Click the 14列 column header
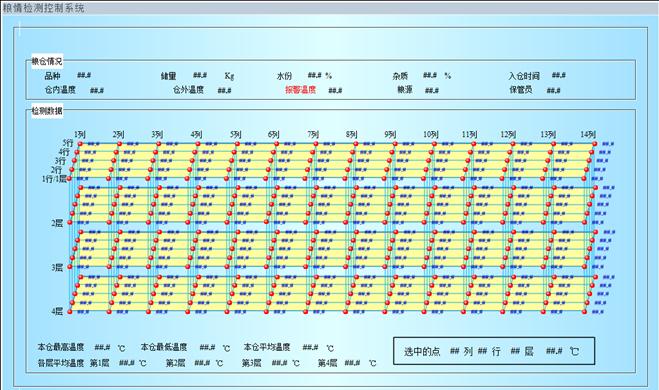Image resolution: width=659 pixels, height=390 pixels. pyautogui.click(x=588, y=134)
